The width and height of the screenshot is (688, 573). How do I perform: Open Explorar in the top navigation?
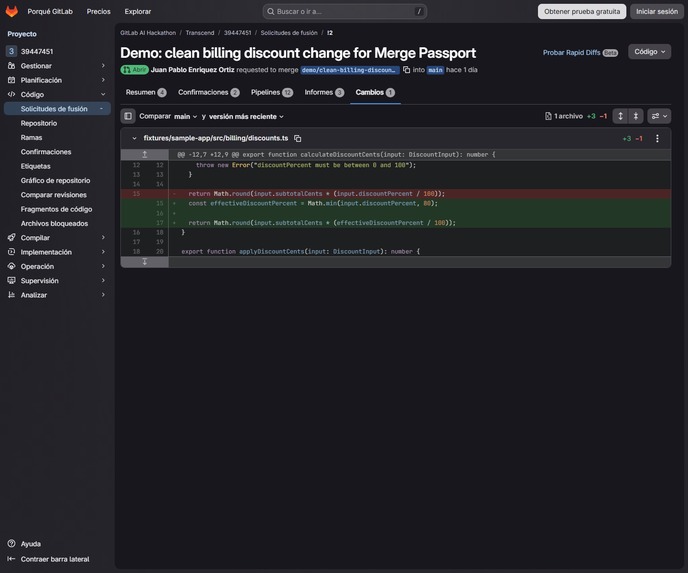coord(138,11)
